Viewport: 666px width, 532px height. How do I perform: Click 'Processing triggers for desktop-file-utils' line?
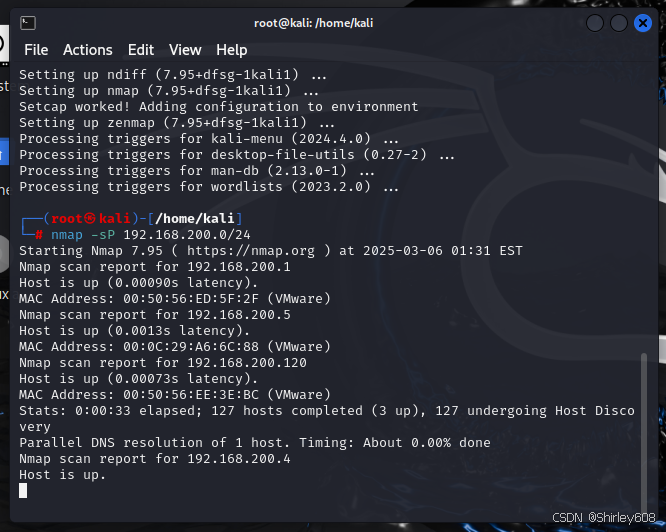point(237,155)
